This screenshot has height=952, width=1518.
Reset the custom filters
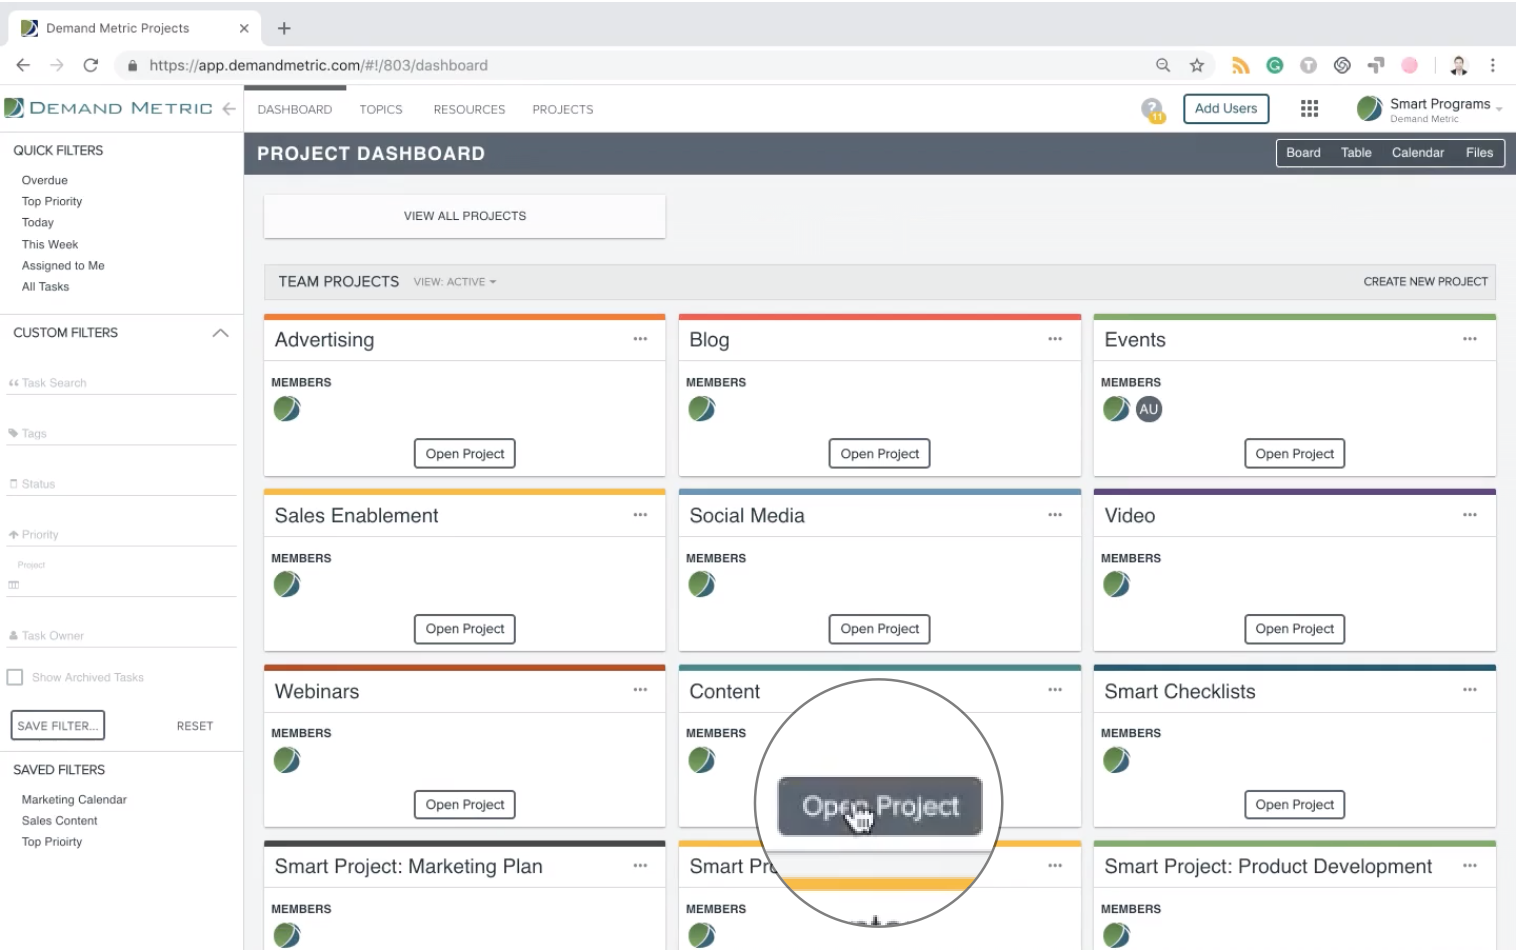195,726
